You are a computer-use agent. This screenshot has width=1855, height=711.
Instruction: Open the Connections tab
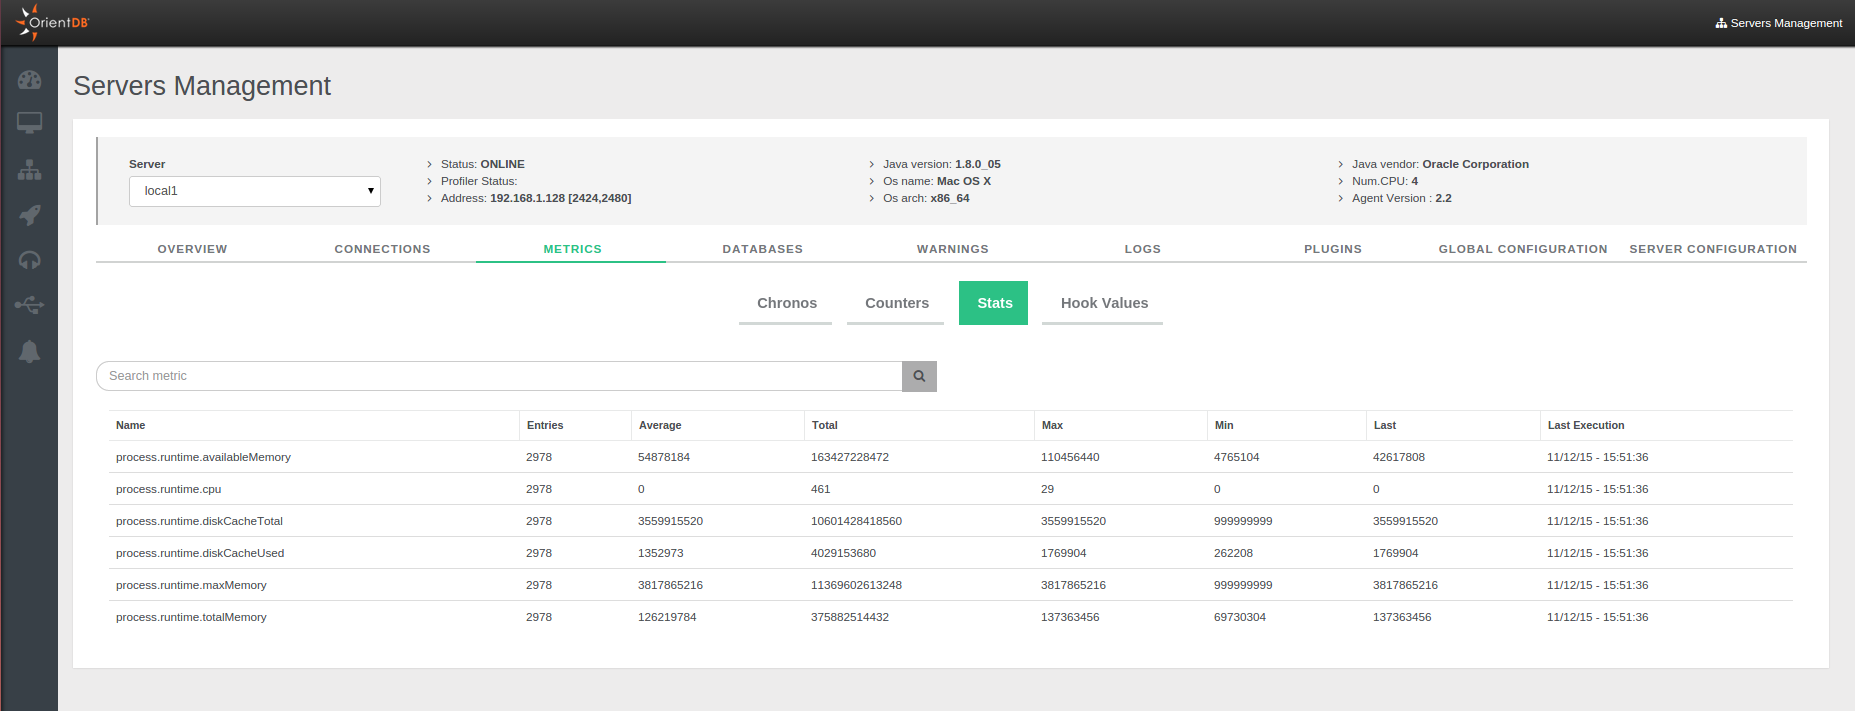(382, 249)
